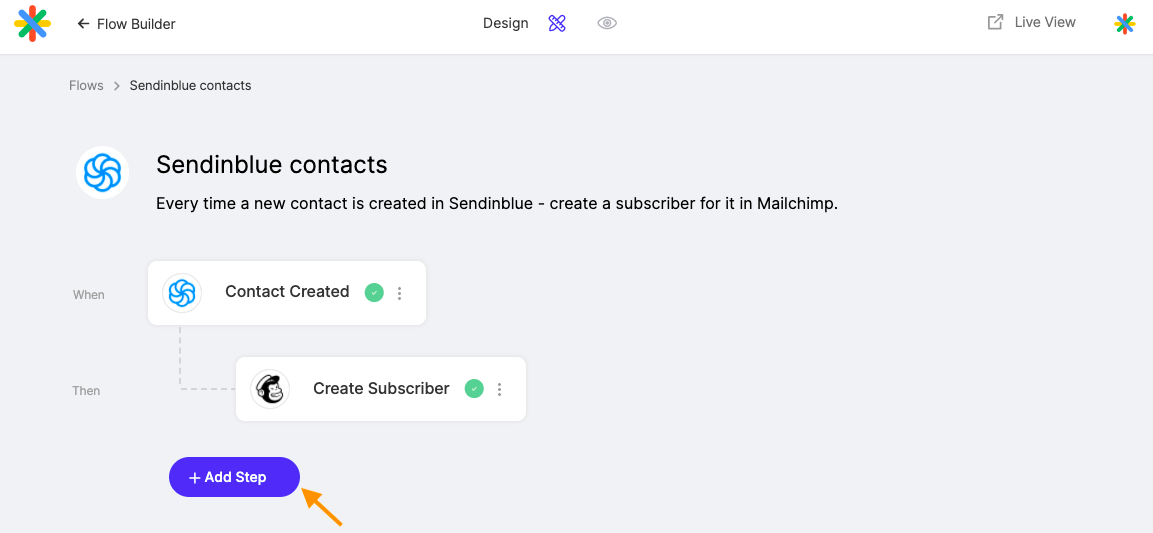Click Mailchimp icon in Create Subscriber card
Image resolution: width=1153 pixels, height=533 pixels.
[x=270, y=389]
